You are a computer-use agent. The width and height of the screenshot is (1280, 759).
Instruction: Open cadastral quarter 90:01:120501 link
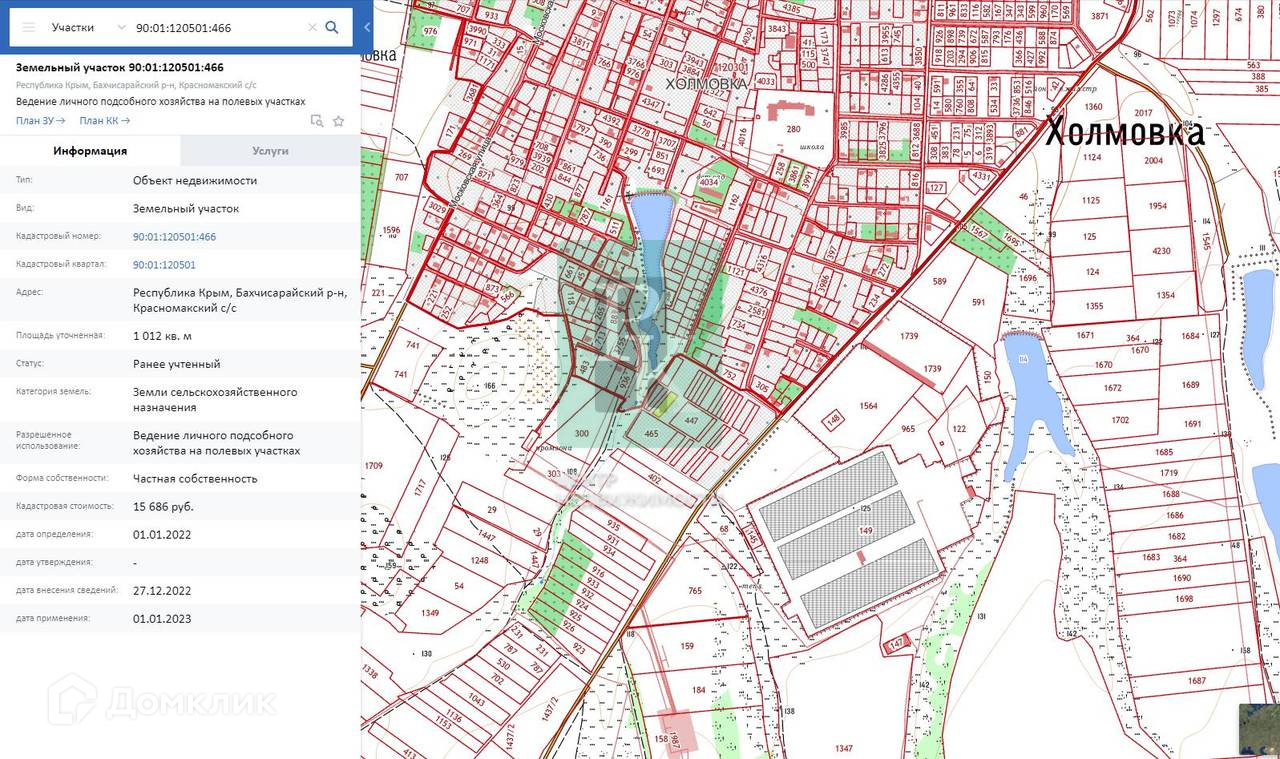coord(164,265)
